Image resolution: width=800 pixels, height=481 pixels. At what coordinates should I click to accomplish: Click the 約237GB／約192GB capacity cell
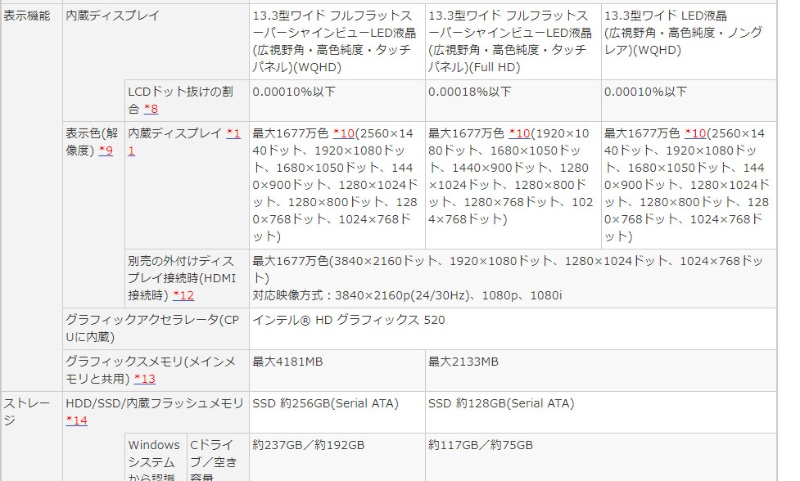click(308, 444)
